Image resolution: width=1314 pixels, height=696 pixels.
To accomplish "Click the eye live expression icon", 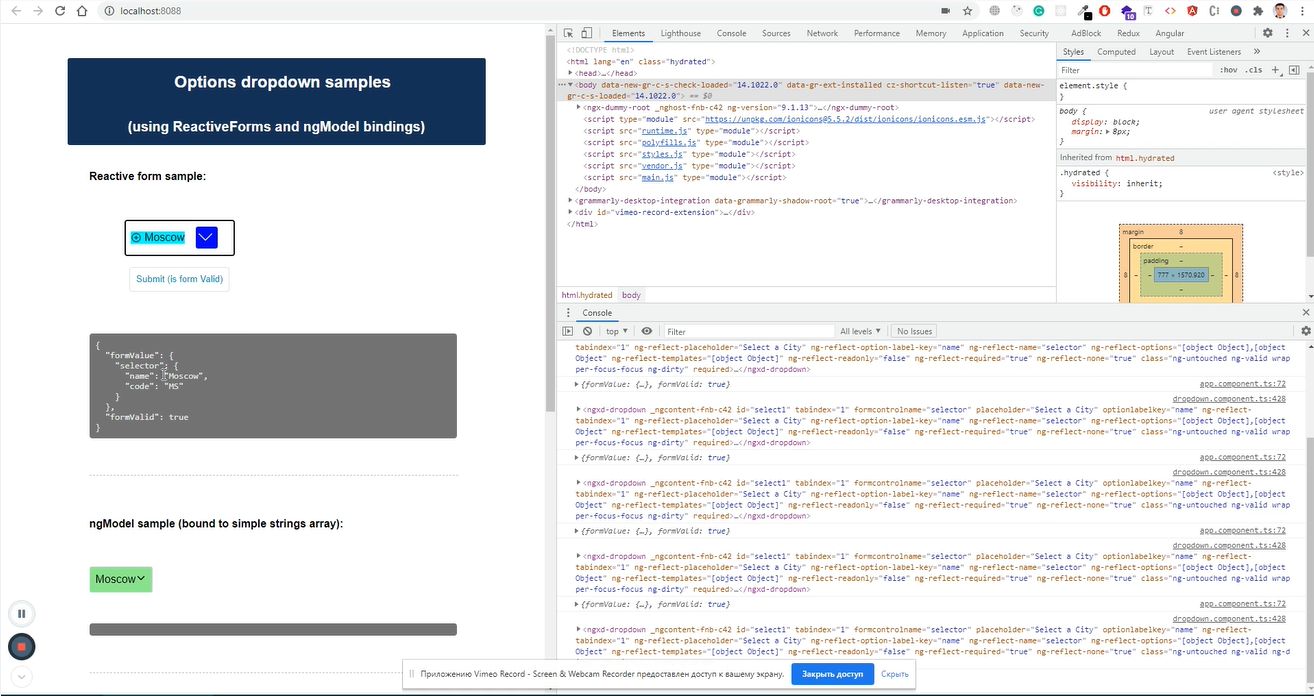I will pos(647,331).
